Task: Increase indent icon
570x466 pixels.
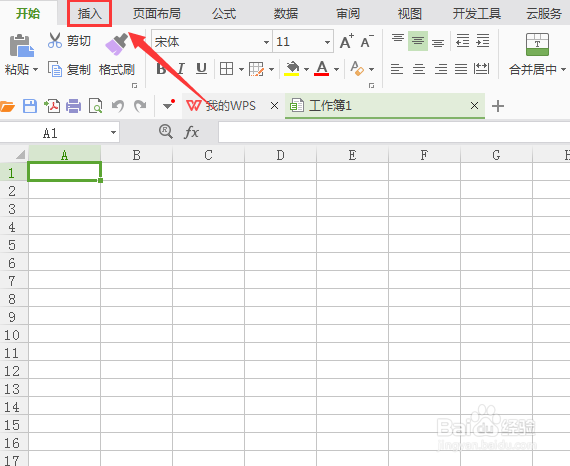Action: pos(483,41)
